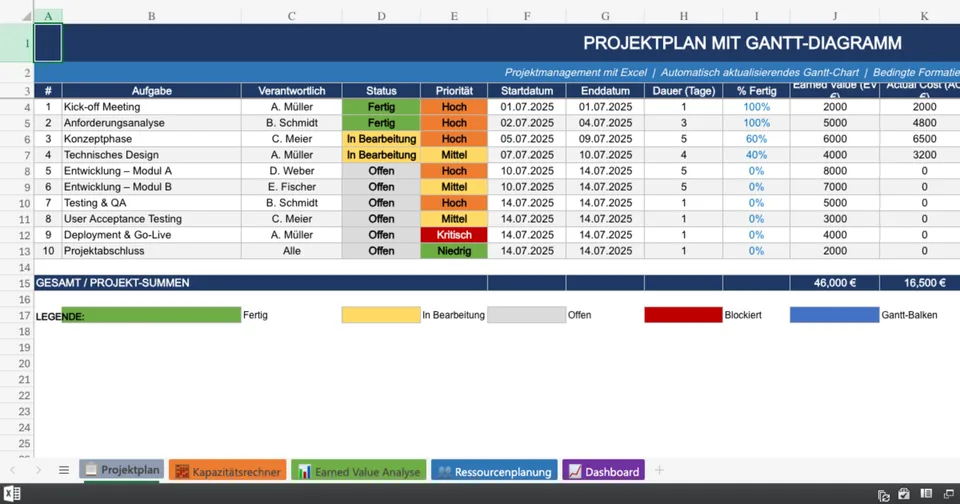Click the last status bar window icon

[948, 494]
